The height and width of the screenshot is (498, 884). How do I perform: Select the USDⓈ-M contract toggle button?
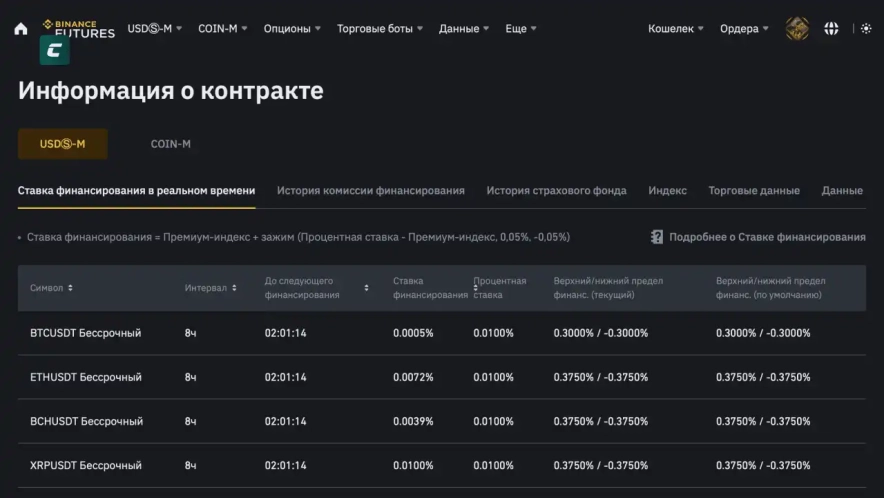coord(63,144)
